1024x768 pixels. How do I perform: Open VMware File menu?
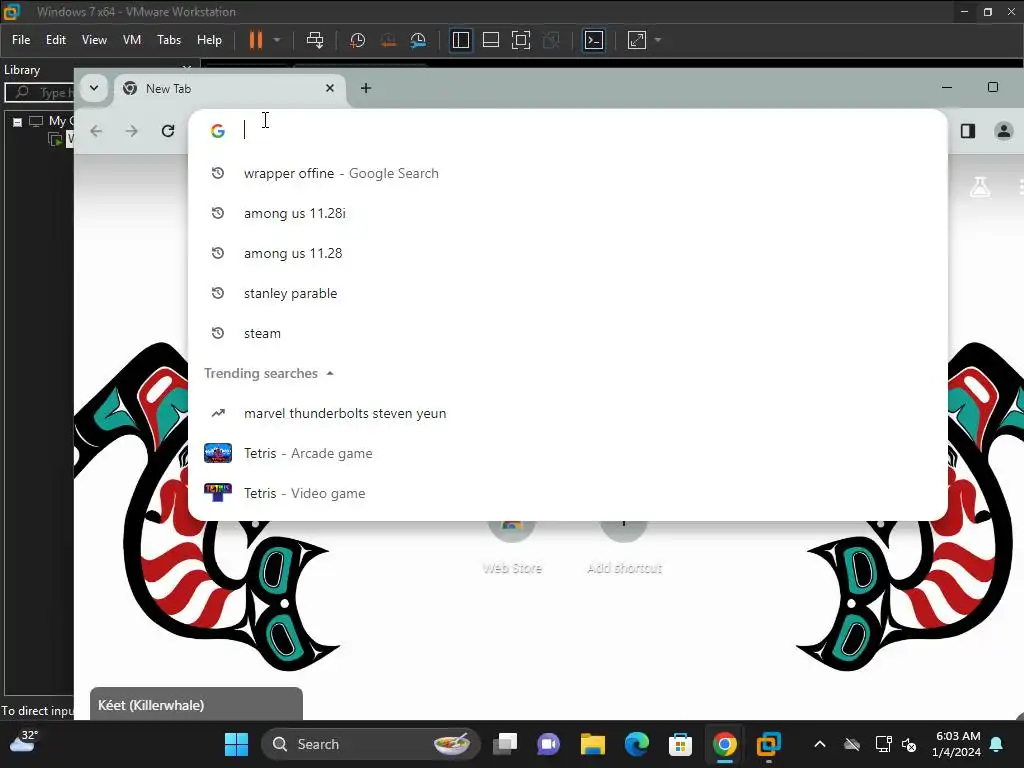point(21,40)
